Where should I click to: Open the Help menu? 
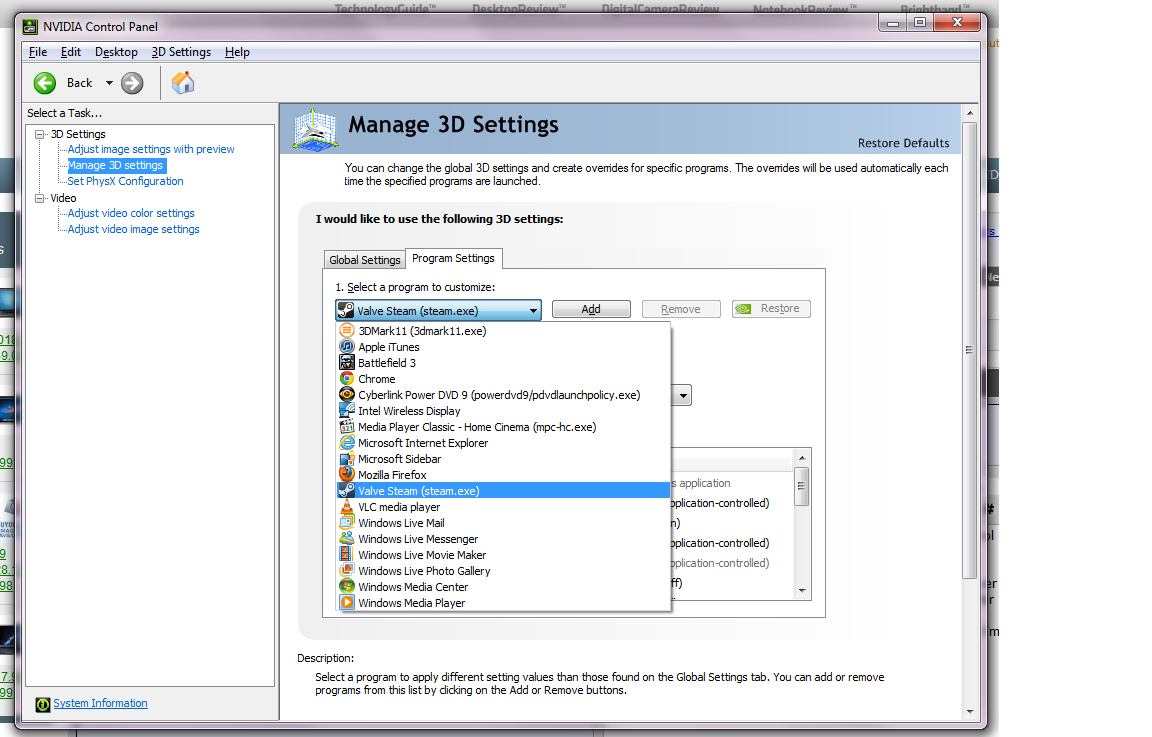tap(237, 52)
